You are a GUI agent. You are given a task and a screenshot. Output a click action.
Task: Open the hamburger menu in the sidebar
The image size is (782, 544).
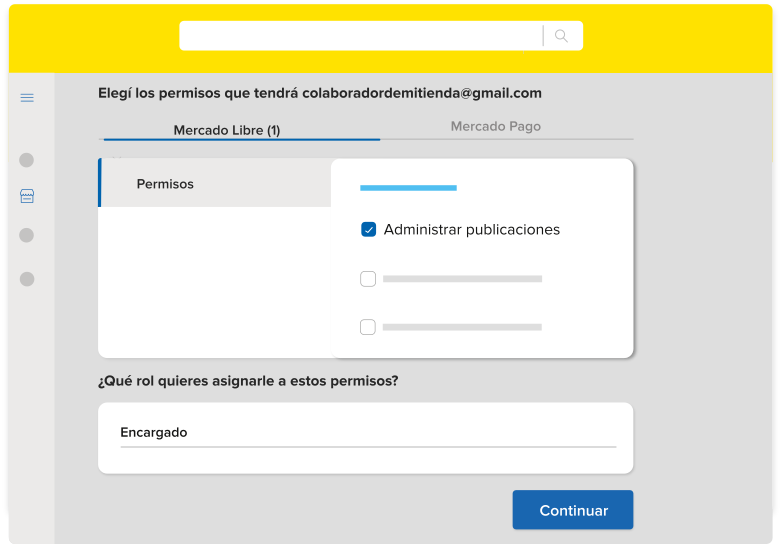point(27,98)
